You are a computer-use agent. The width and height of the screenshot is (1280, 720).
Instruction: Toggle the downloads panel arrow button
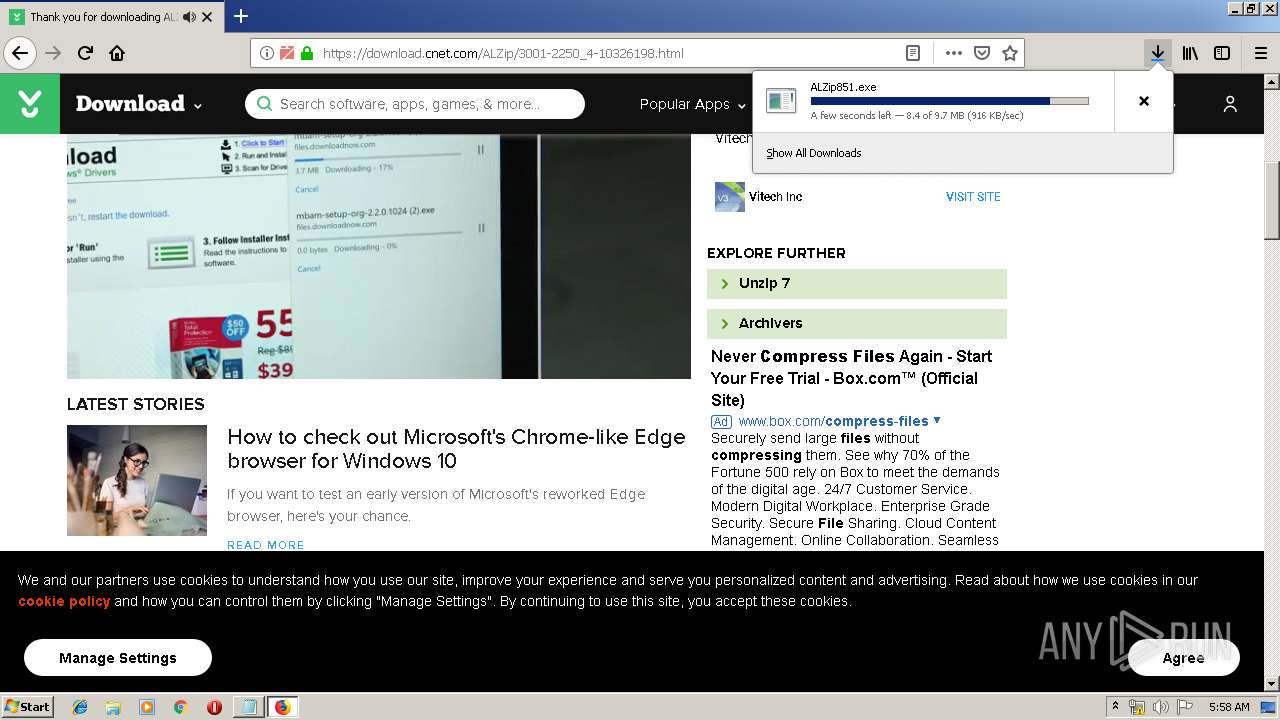tap(1157, 53)
